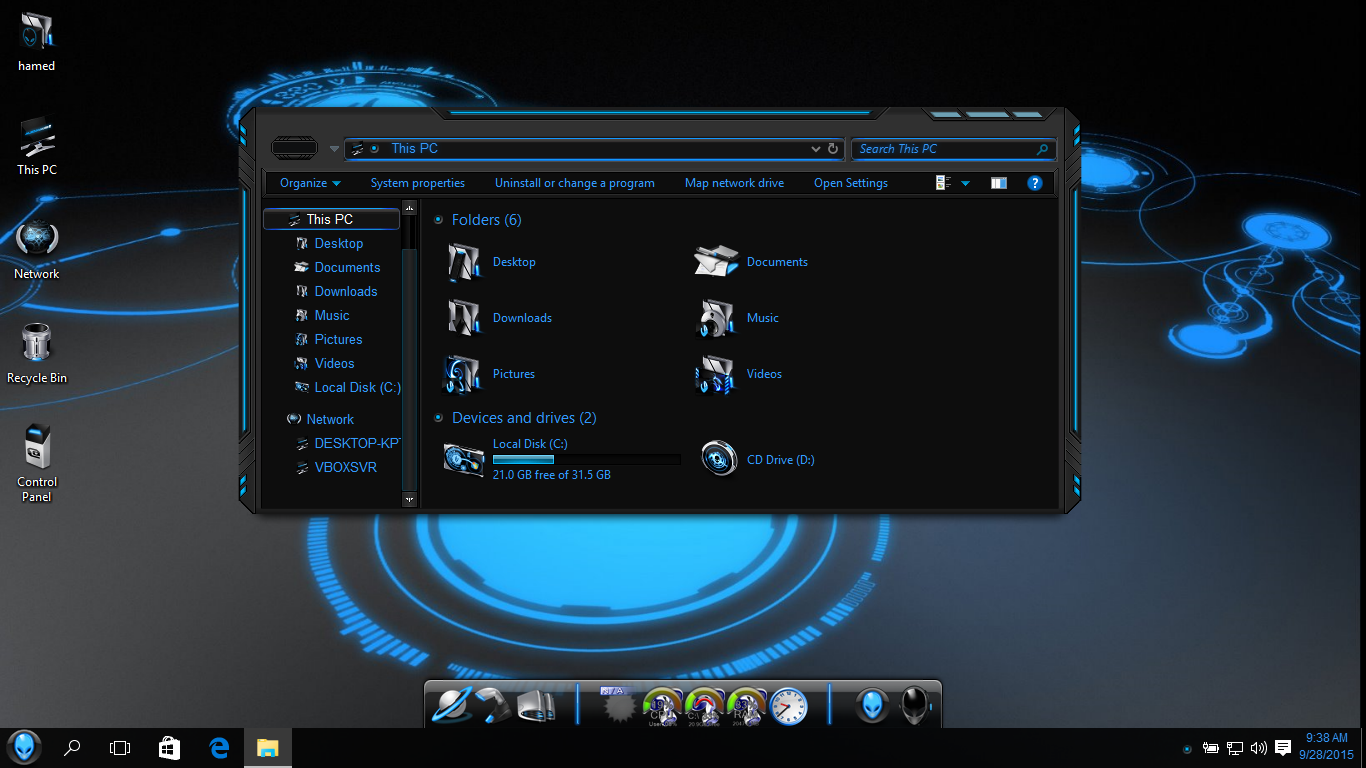This screenshot has width=1366, height=768.
Task: Open Control Panel desktop shortcut
Action: 37,448
